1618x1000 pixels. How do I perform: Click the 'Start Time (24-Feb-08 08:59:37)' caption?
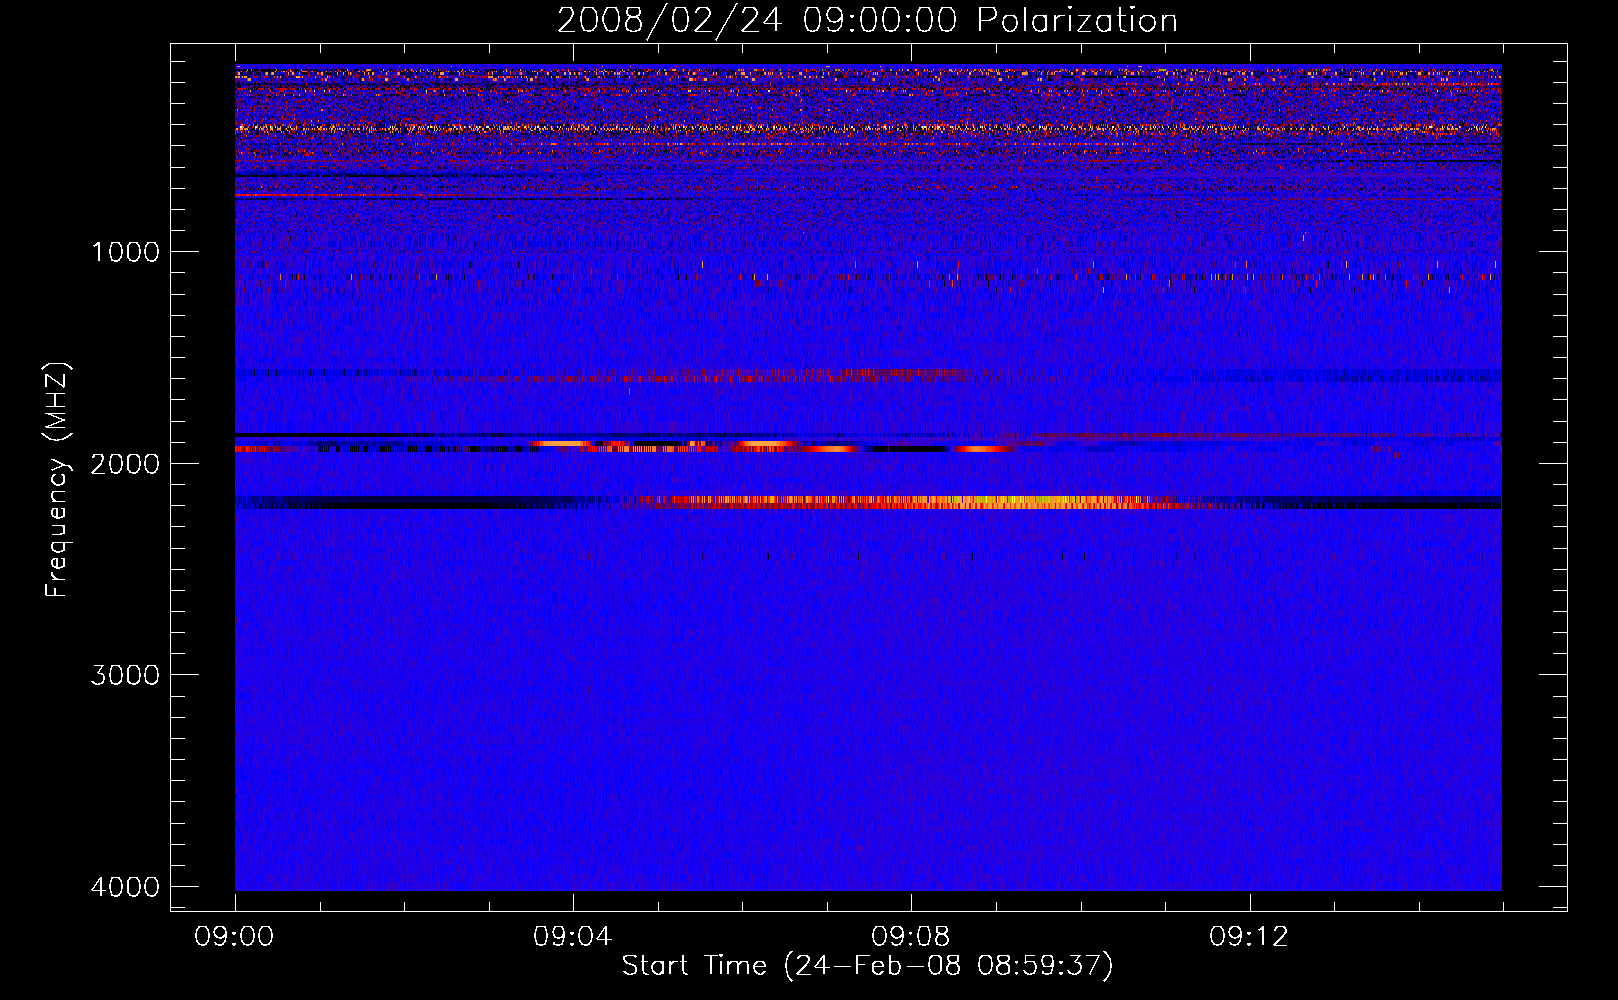point(867,966)
